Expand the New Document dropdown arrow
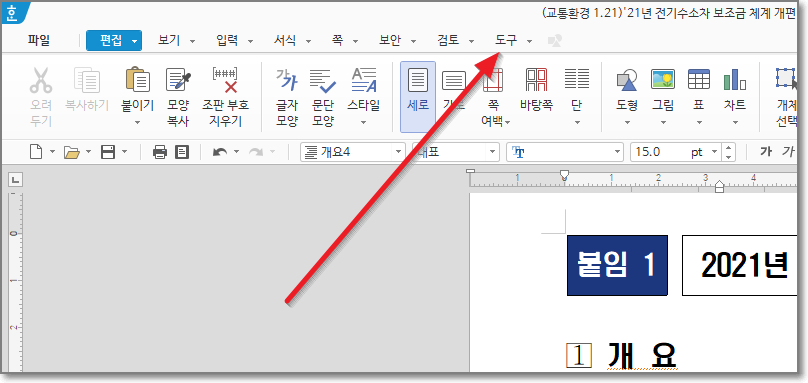The height and width of the screenshot is (383, 808). (52, 152)
